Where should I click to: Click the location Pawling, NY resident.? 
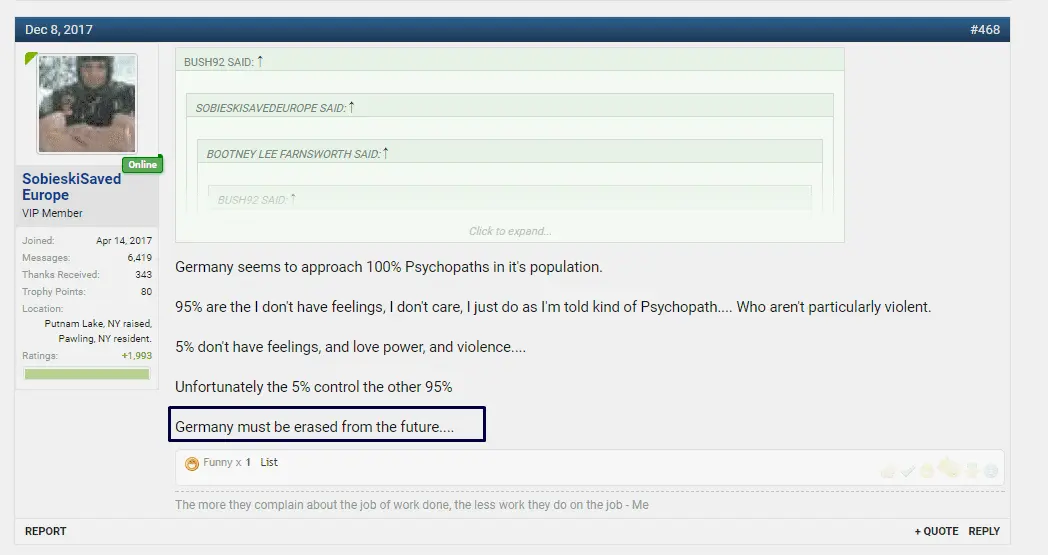coord(105,338)
